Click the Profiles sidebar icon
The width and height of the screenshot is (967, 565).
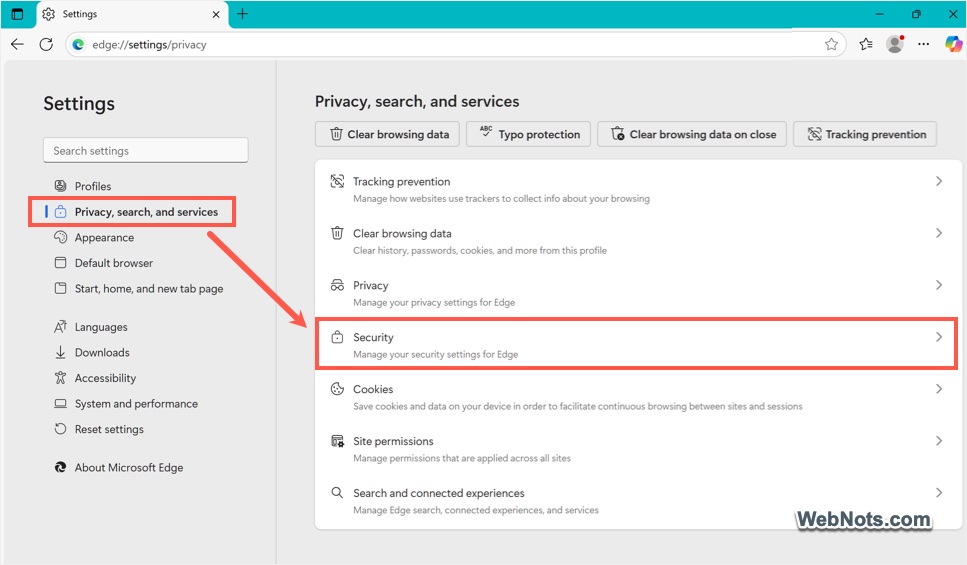pyautogui.click(x=60, y=186)
